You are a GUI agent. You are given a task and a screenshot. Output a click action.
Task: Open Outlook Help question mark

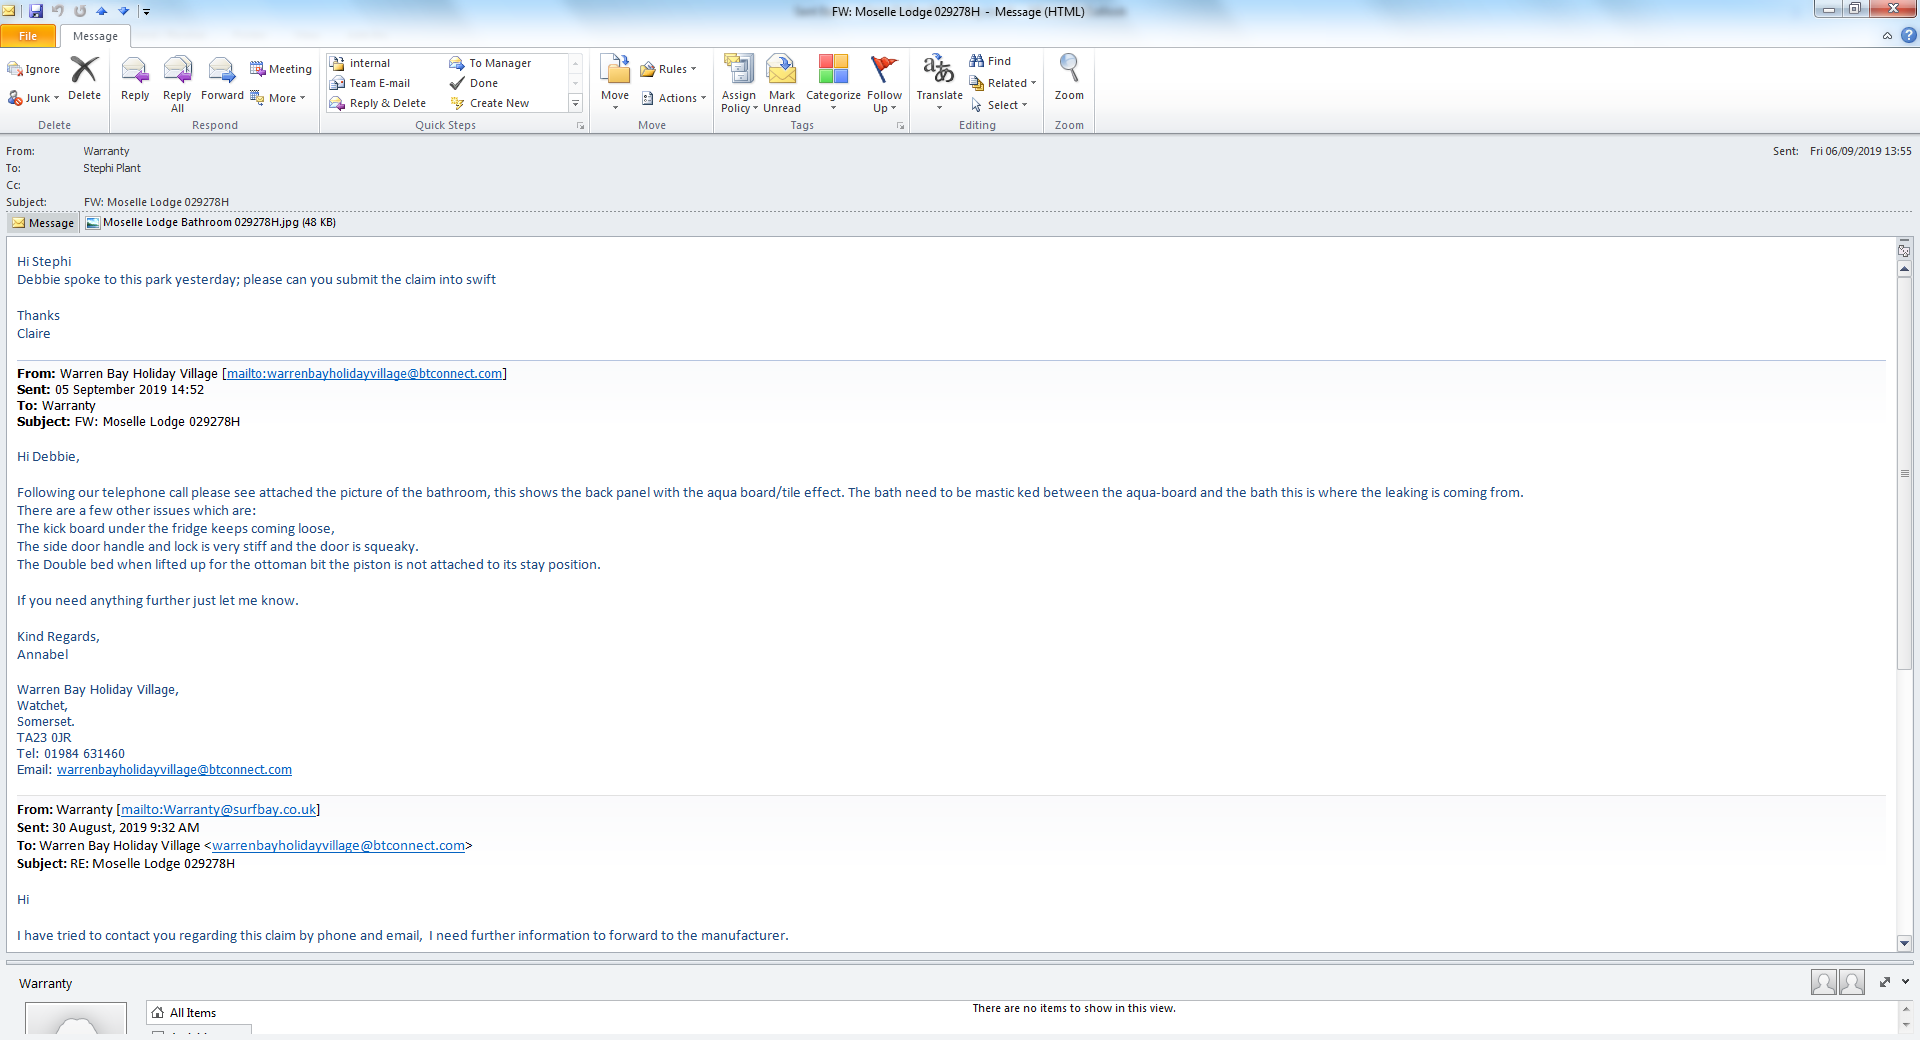tap(1909, 35)
